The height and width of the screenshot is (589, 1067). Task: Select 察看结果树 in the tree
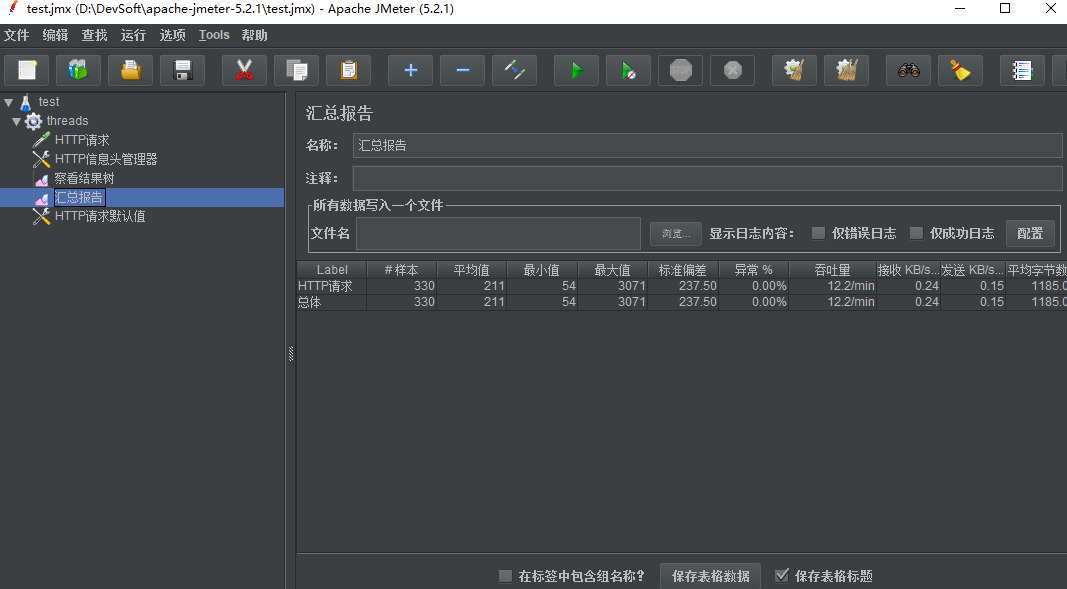[x=84, y=178]
